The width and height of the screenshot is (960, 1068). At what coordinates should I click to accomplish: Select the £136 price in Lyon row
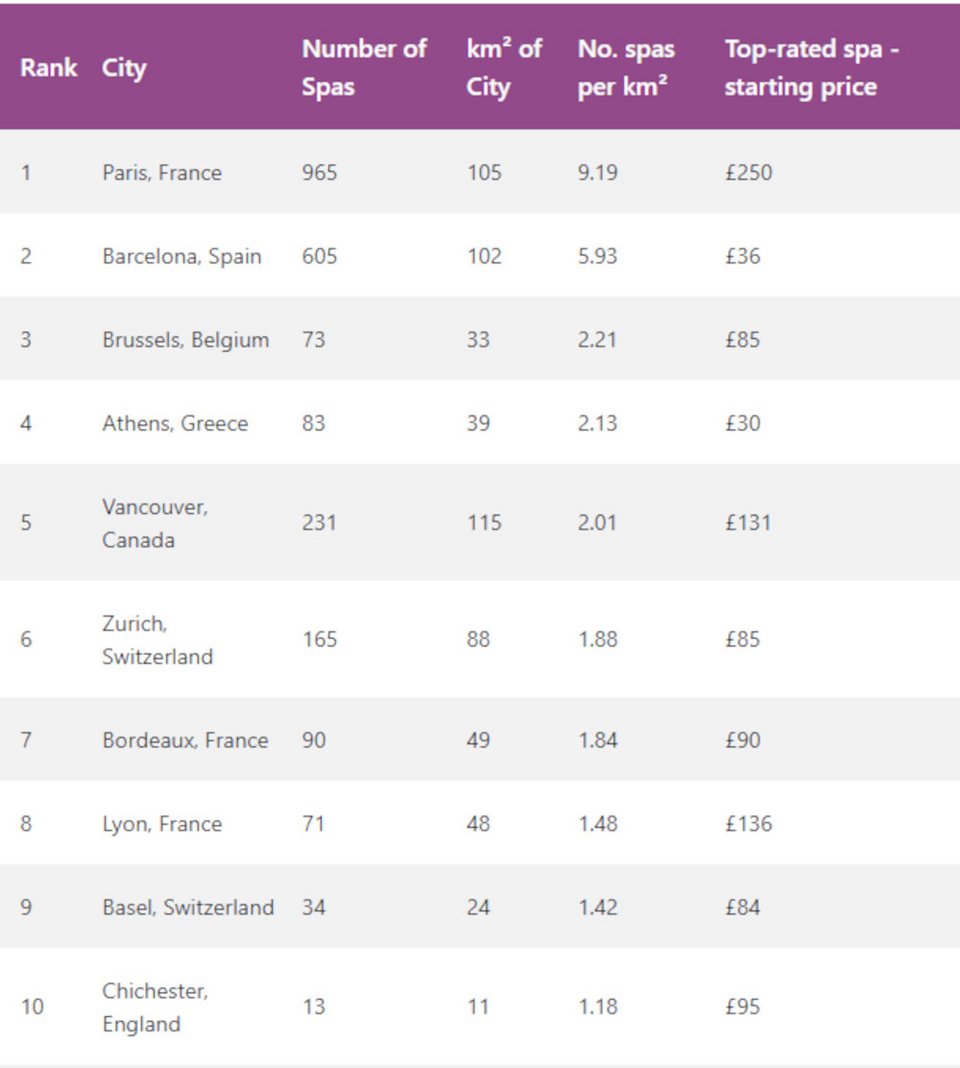[749, 824]
